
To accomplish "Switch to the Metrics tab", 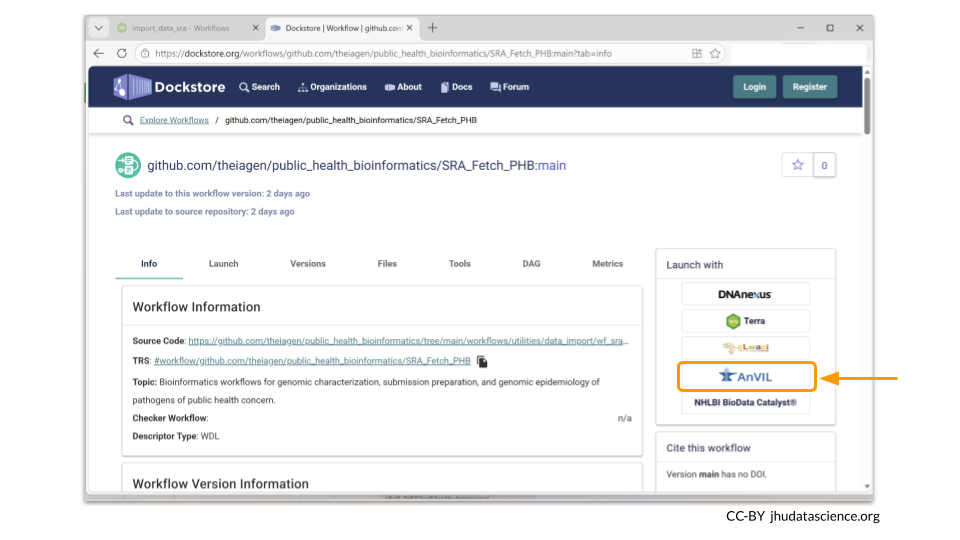I will (x=607, y=264).
